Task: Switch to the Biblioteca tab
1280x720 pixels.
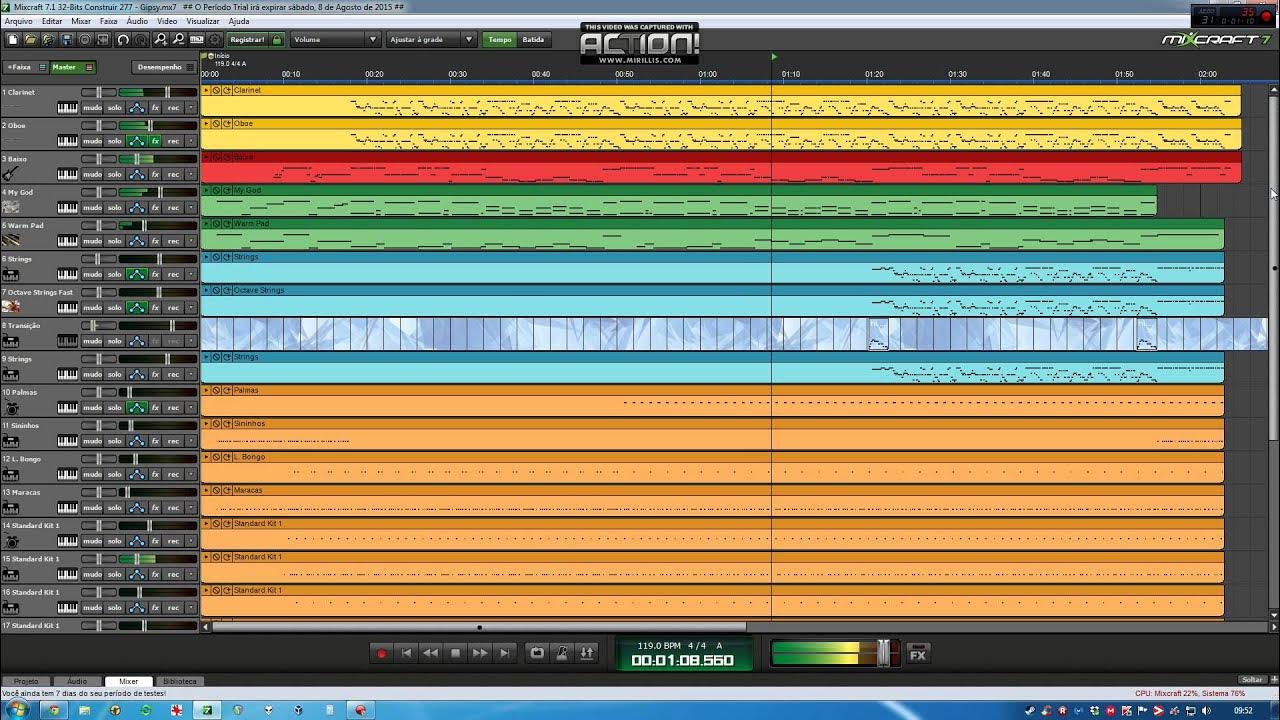Action: [x=180, y=681]
